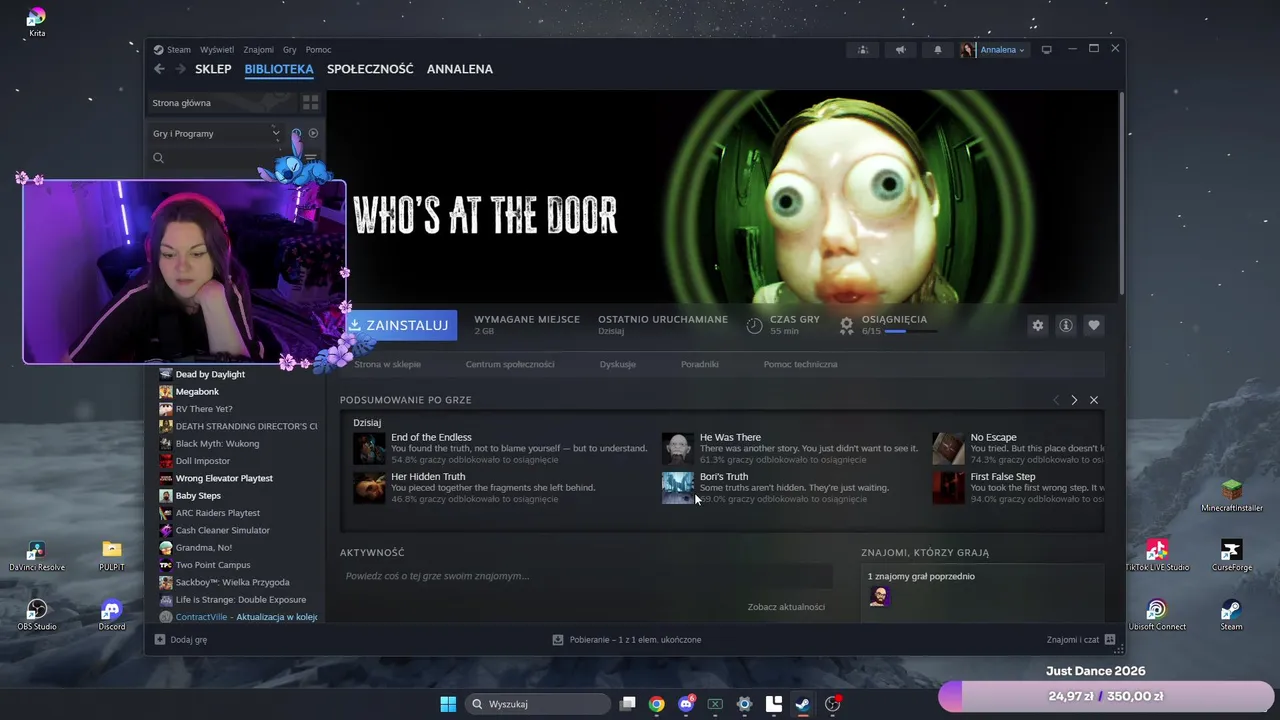Open Minecraftinstaller desktop icon
The height and width of the screenshot is (720, 1280).
pyautogui.click(x=1231, y=496)
